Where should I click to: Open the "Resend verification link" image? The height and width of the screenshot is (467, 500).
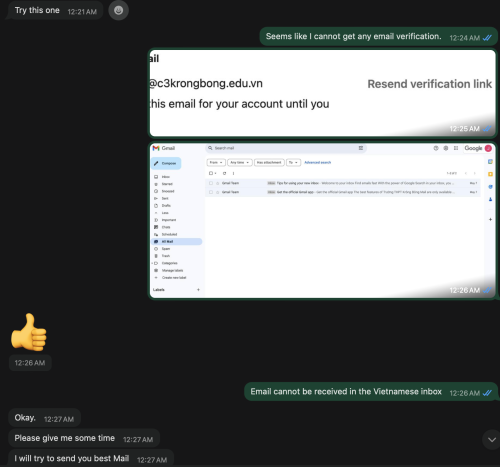point(322,93)
